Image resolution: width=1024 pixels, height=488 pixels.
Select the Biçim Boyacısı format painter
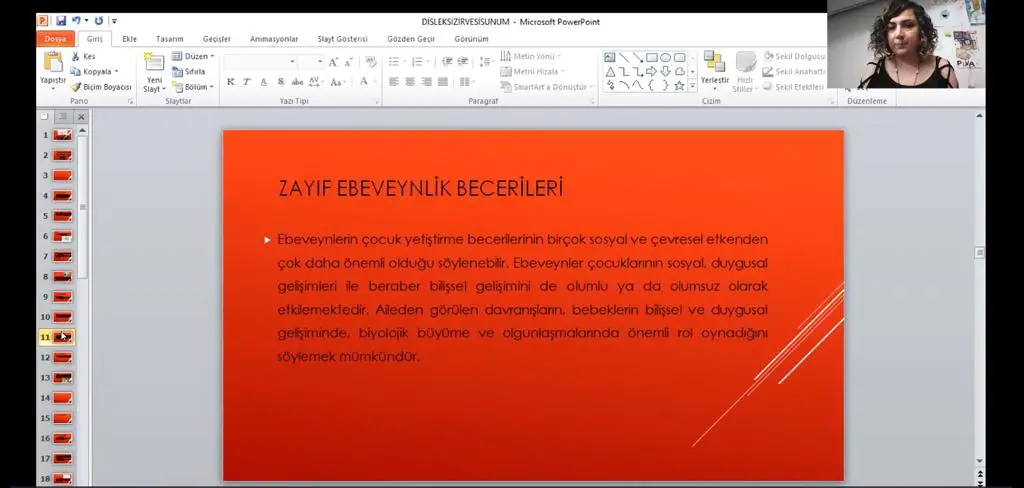[x=101, y=87]
